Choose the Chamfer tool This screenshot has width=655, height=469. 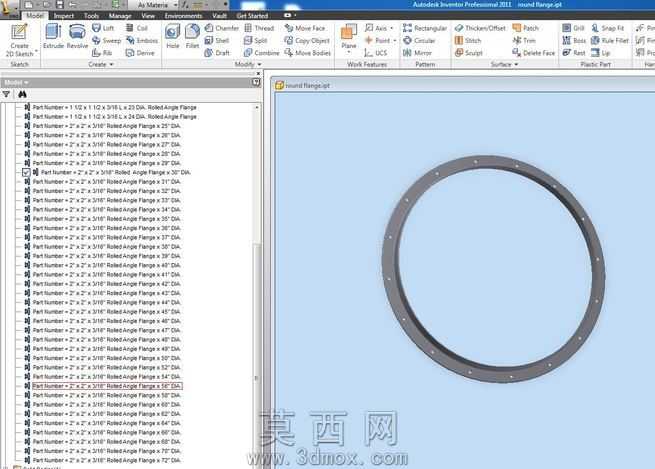221,28
